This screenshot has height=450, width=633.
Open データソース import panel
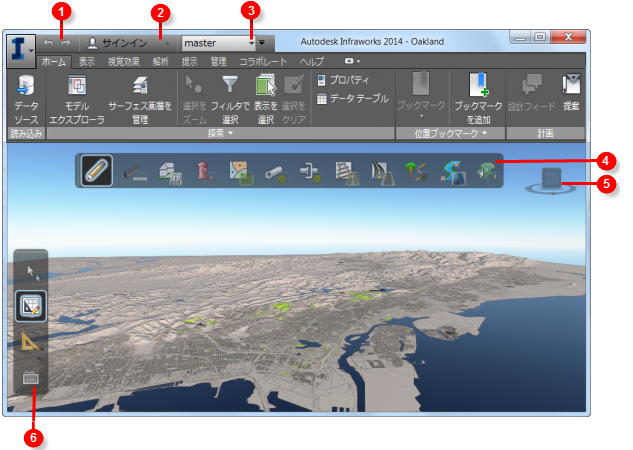(26, 99)
